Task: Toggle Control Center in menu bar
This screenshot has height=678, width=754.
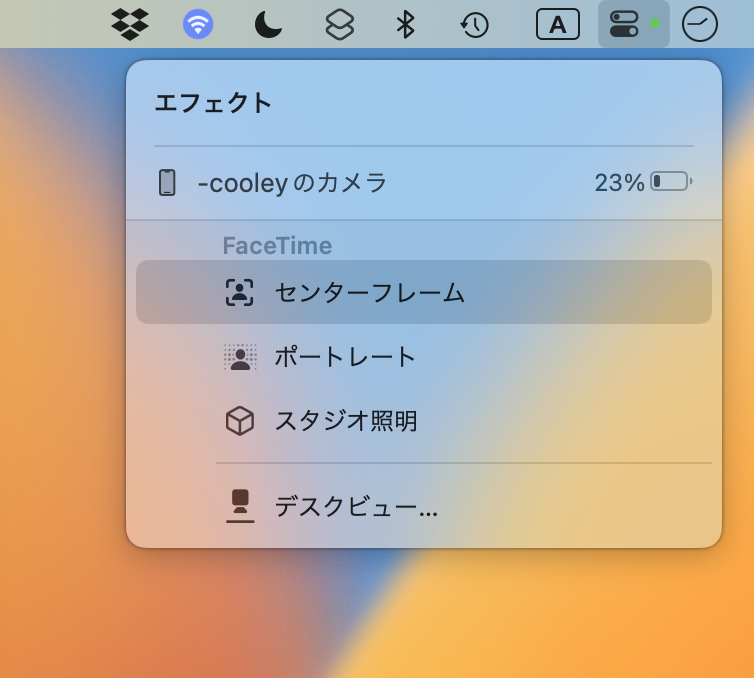Action: click(633, 24)
